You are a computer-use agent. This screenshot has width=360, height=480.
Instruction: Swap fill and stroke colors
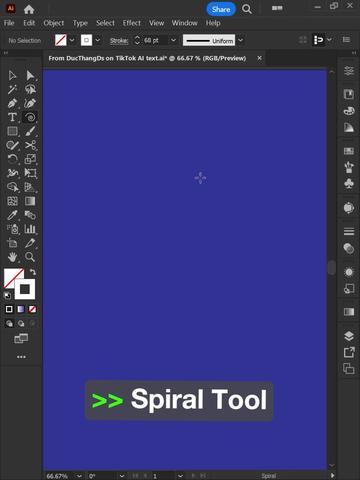(x=32, y=272)
